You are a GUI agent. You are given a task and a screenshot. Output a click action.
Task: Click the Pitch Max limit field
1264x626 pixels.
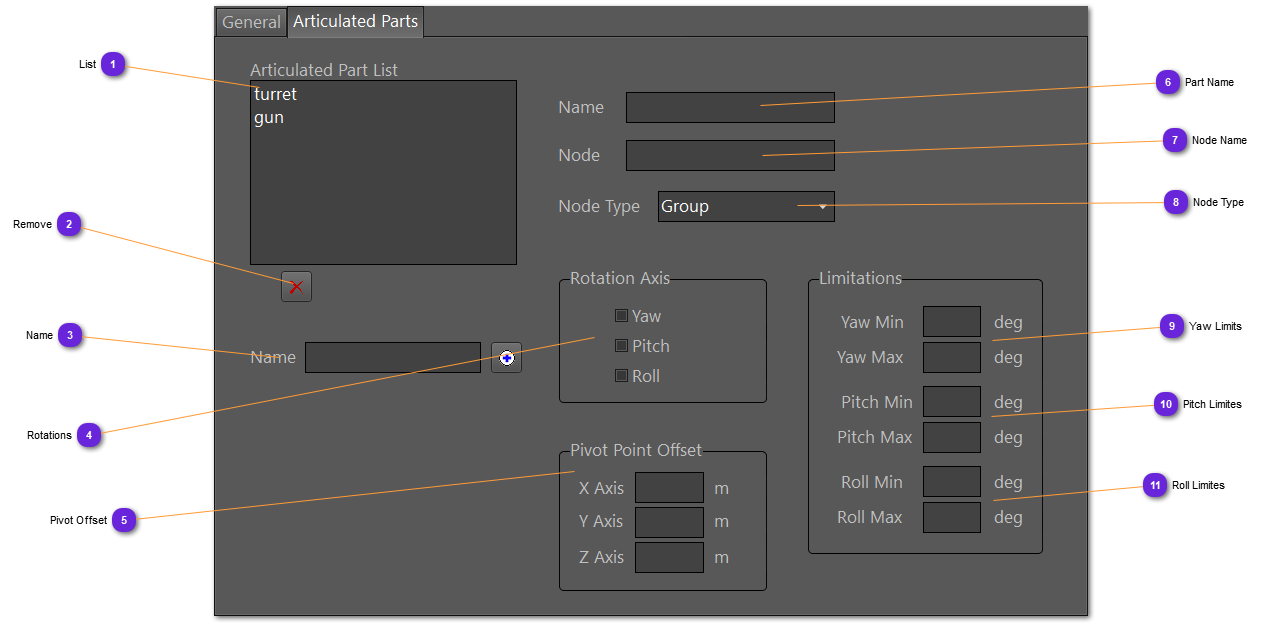[951, 437]
